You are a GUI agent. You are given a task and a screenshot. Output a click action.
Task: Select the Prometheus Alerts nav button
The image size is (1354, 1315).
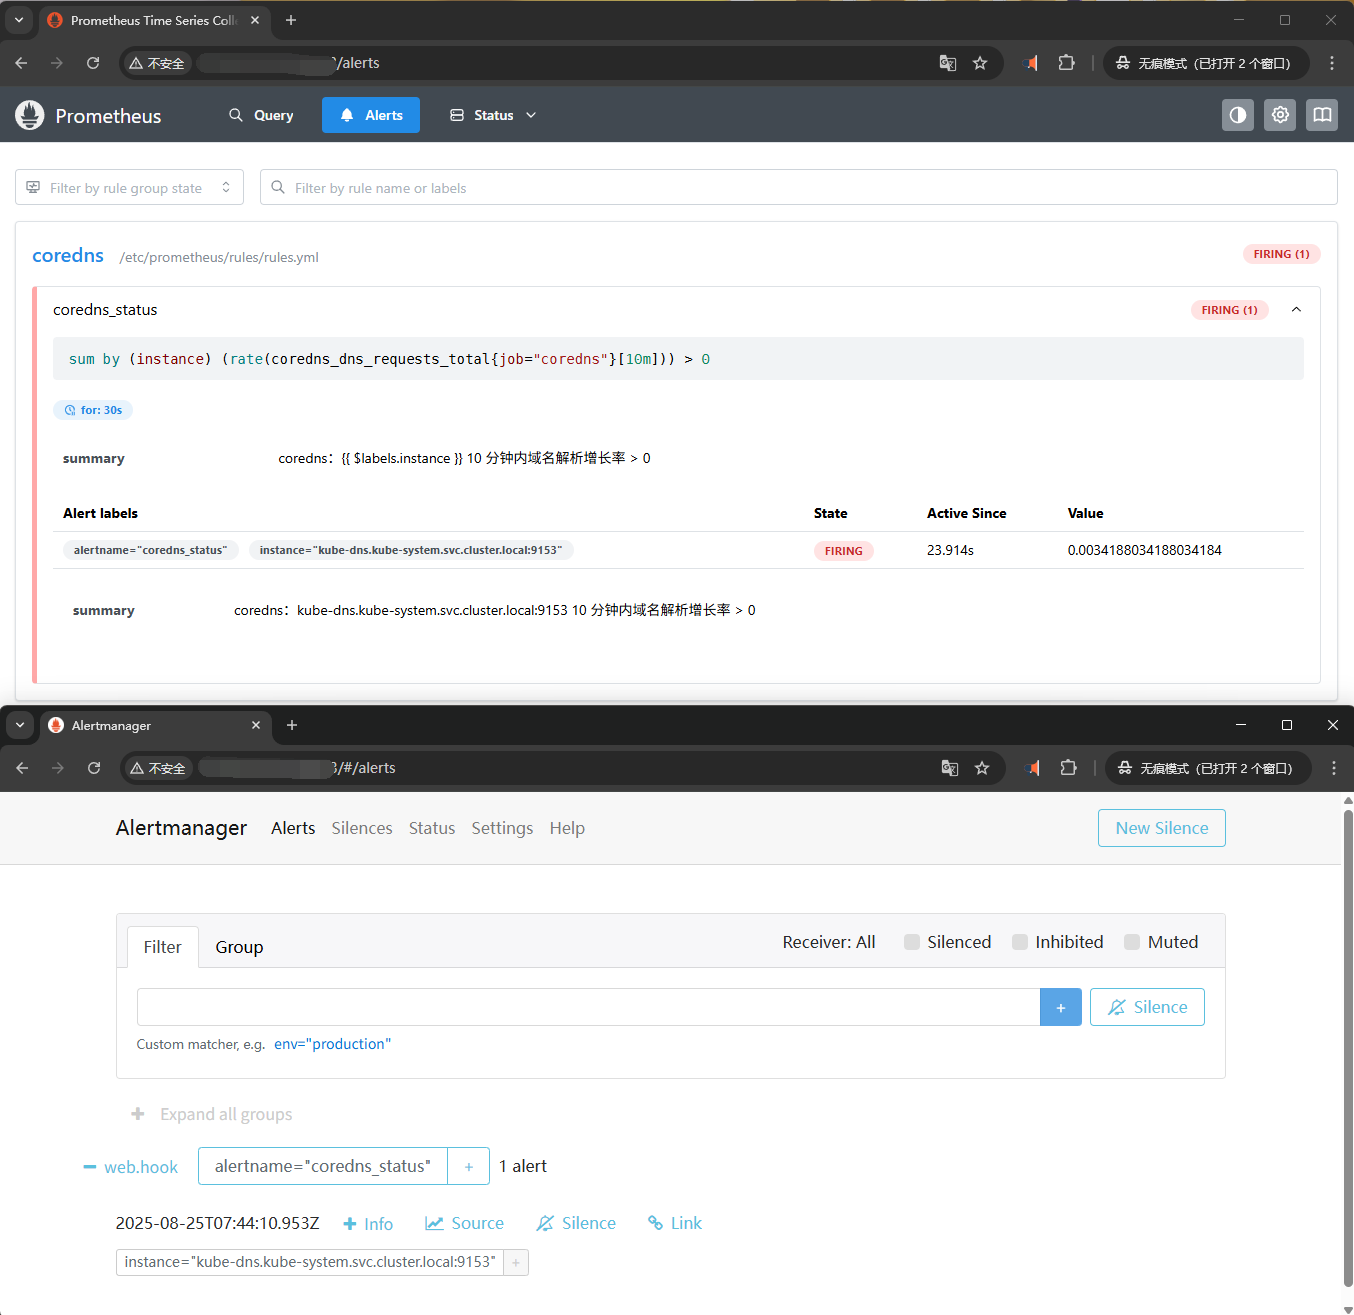coord(371,115)
